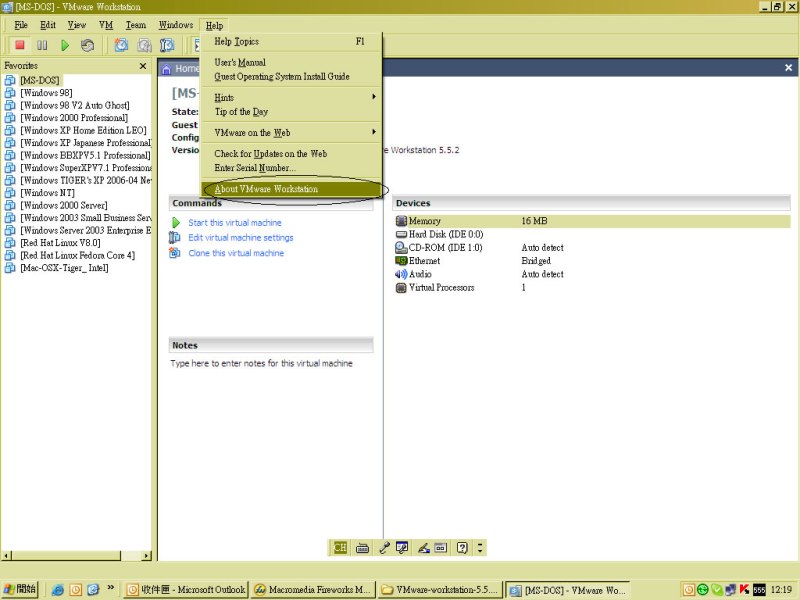Click the 16 MB memory value
The image size is (800, 600).
pos(534,221)
